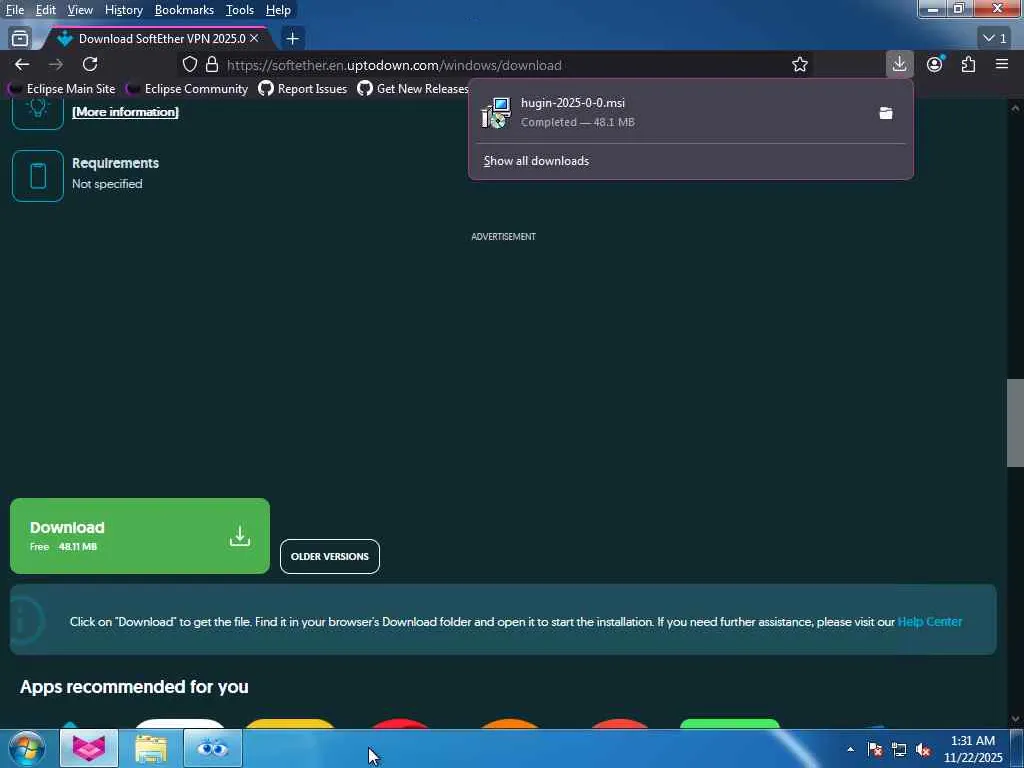This screenshot has height=768, width=1024.
Task: Click the More information link
Action: point(125,112)
